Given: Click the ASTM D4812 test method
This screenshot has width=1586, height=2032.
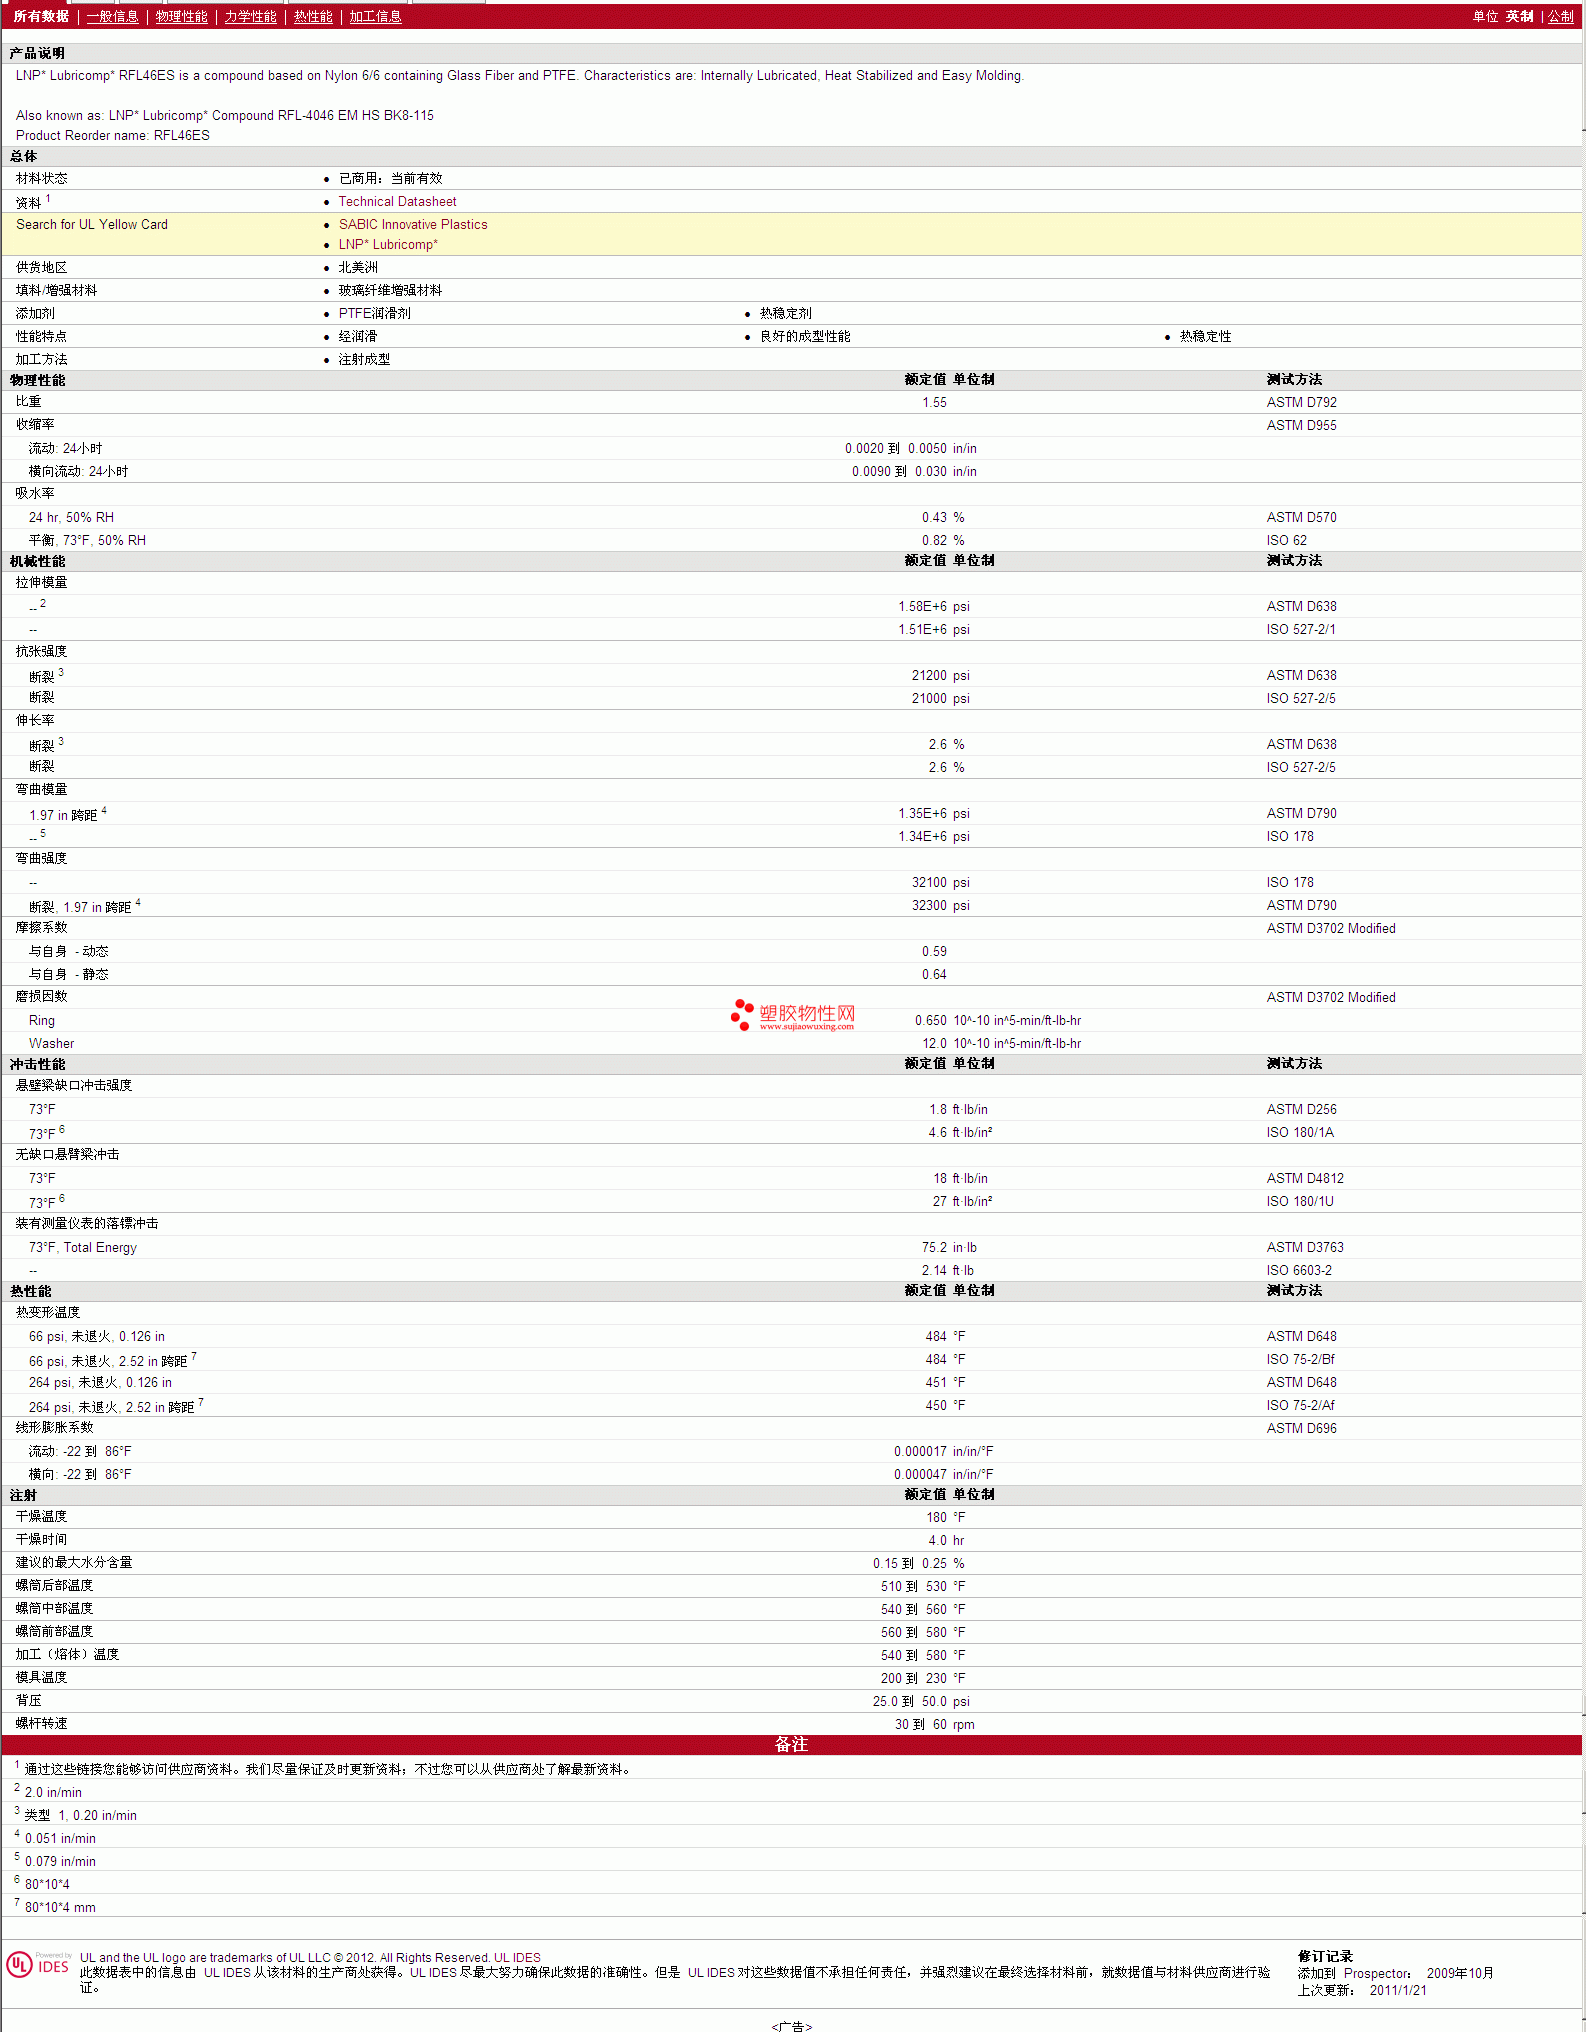Looking at the screenshot, I should click(x=1305, y=1178).
